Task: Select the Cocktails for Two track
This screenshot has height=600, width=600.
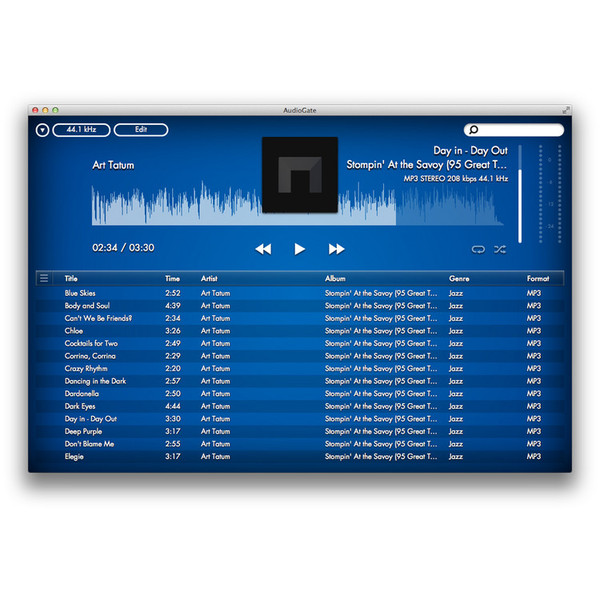Action: coord(300,343)
